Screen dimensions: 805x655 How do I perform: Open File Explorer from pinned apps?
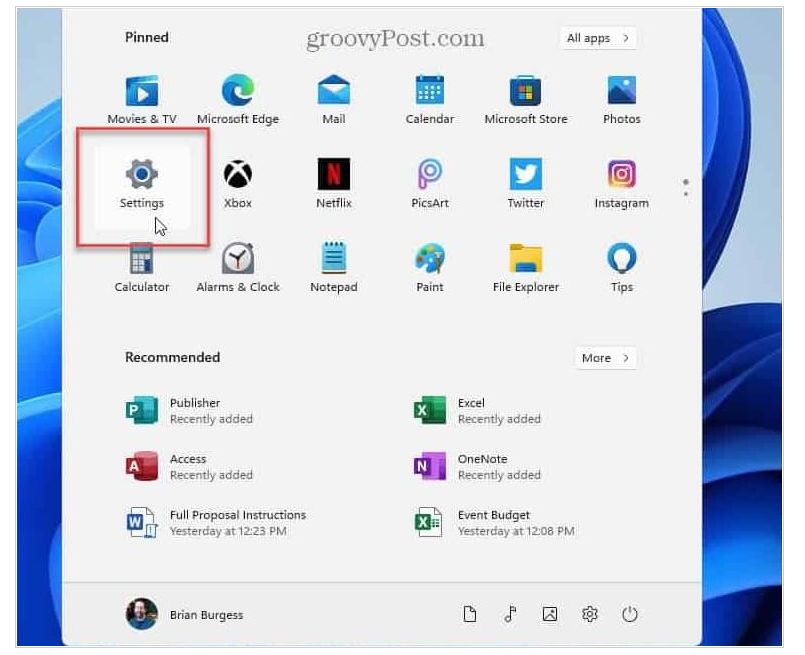[526, 268]
